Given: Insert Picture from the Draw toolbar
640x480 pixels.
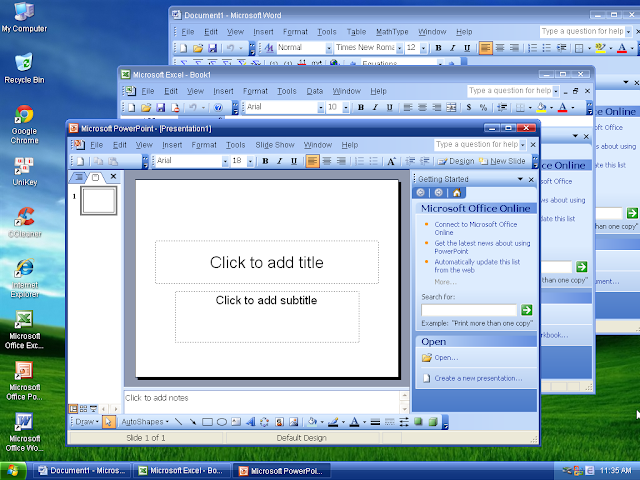Looking at the screenshot, I should [293, 422].
